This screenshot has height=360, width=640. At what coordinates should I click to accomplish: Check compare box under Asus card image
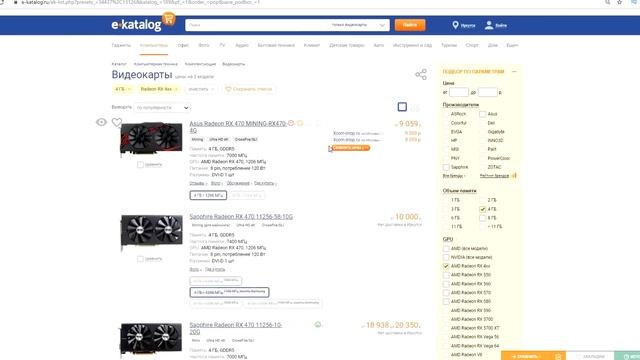click(x=140, y=164)
